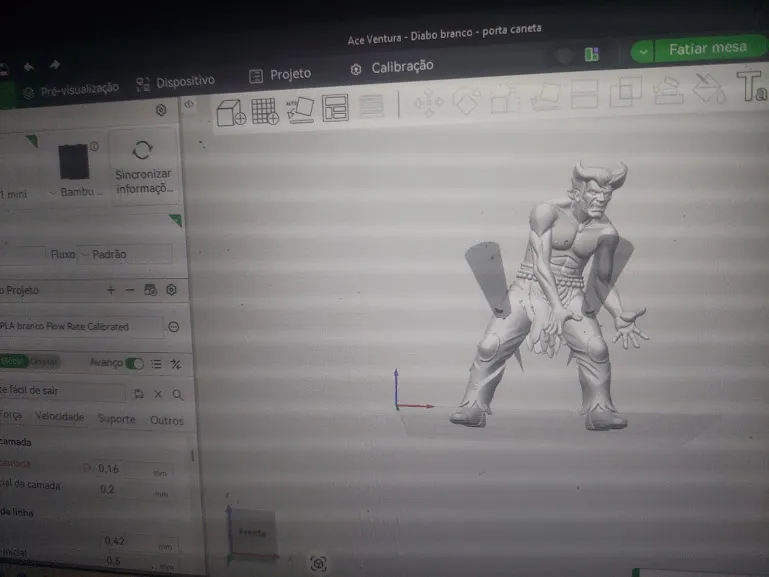Click the Undo arrow

tap(29, 67)
